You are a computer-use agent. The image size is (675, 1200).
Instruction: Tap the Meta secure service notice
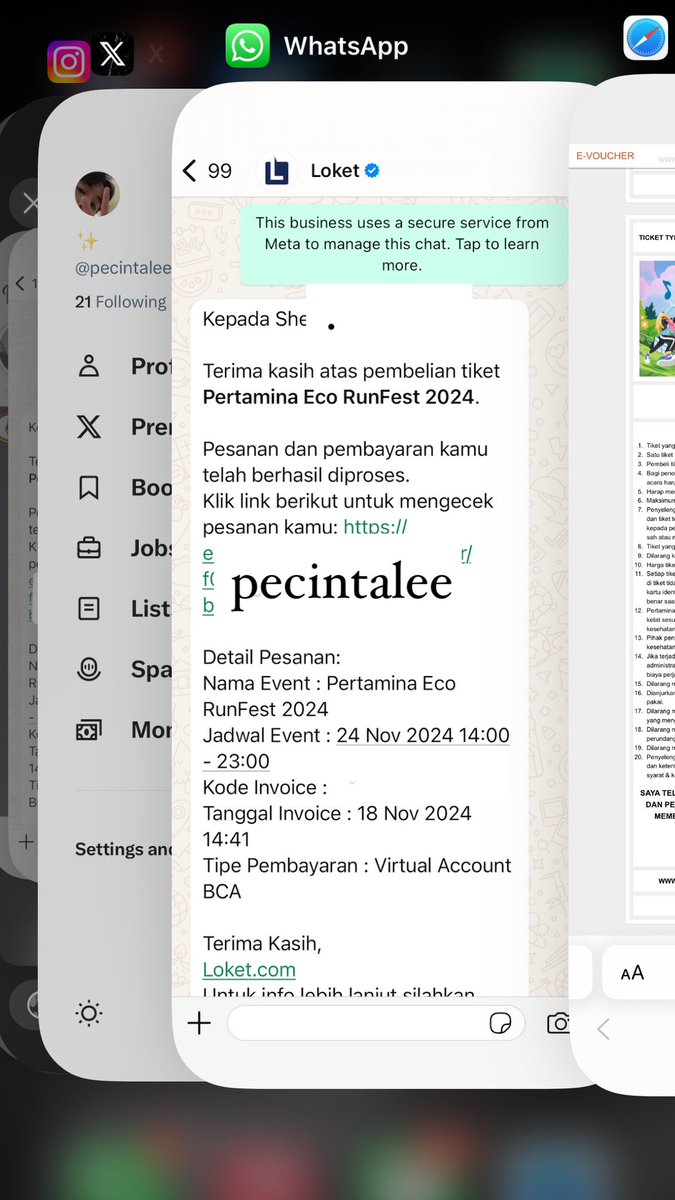point(402,244)
